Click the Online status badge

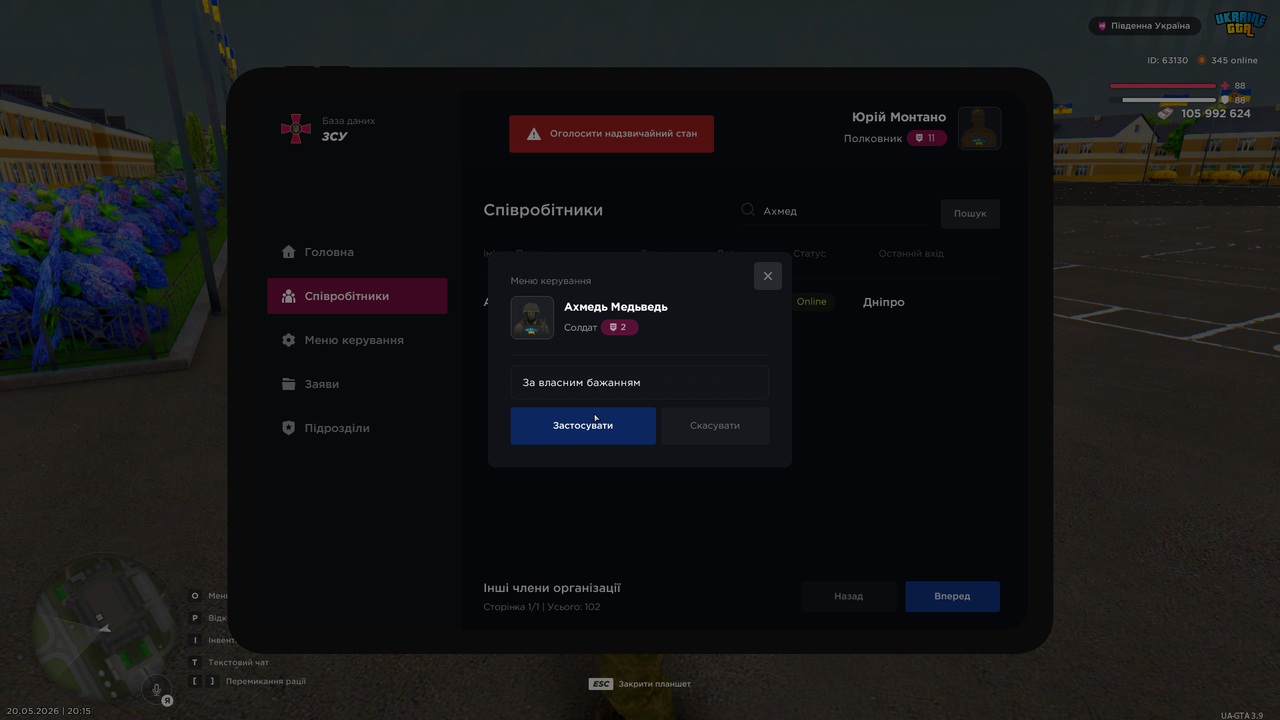click(812, 302)
